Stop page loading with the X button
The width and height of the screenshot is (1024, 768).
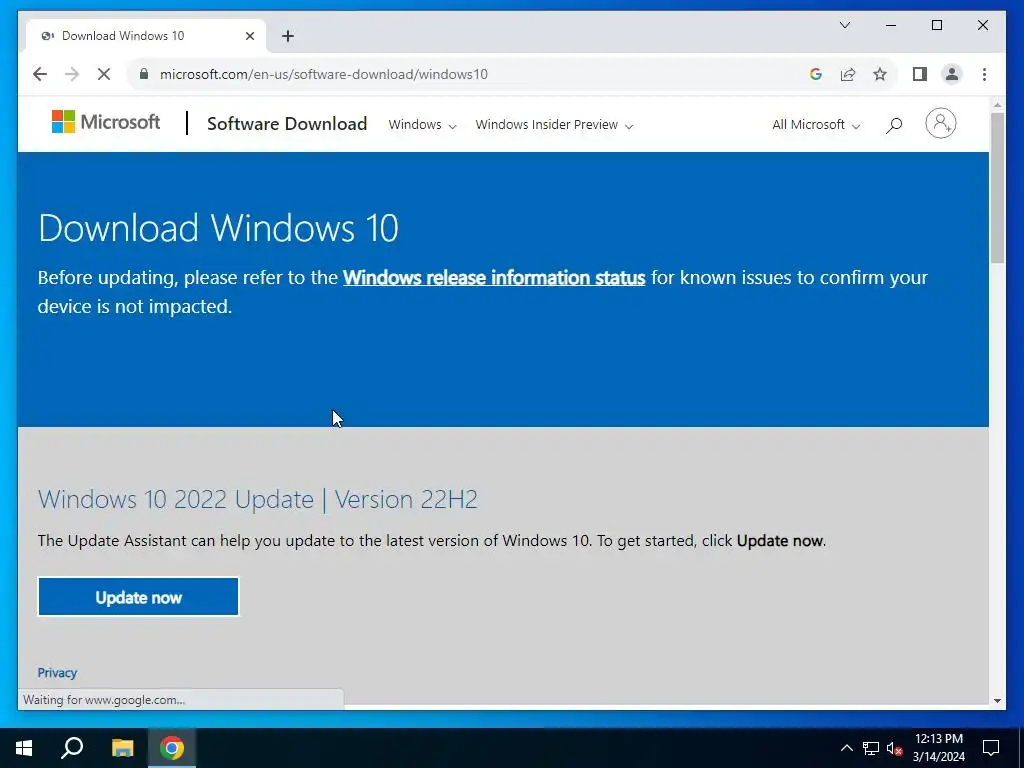tap(104, 74)
